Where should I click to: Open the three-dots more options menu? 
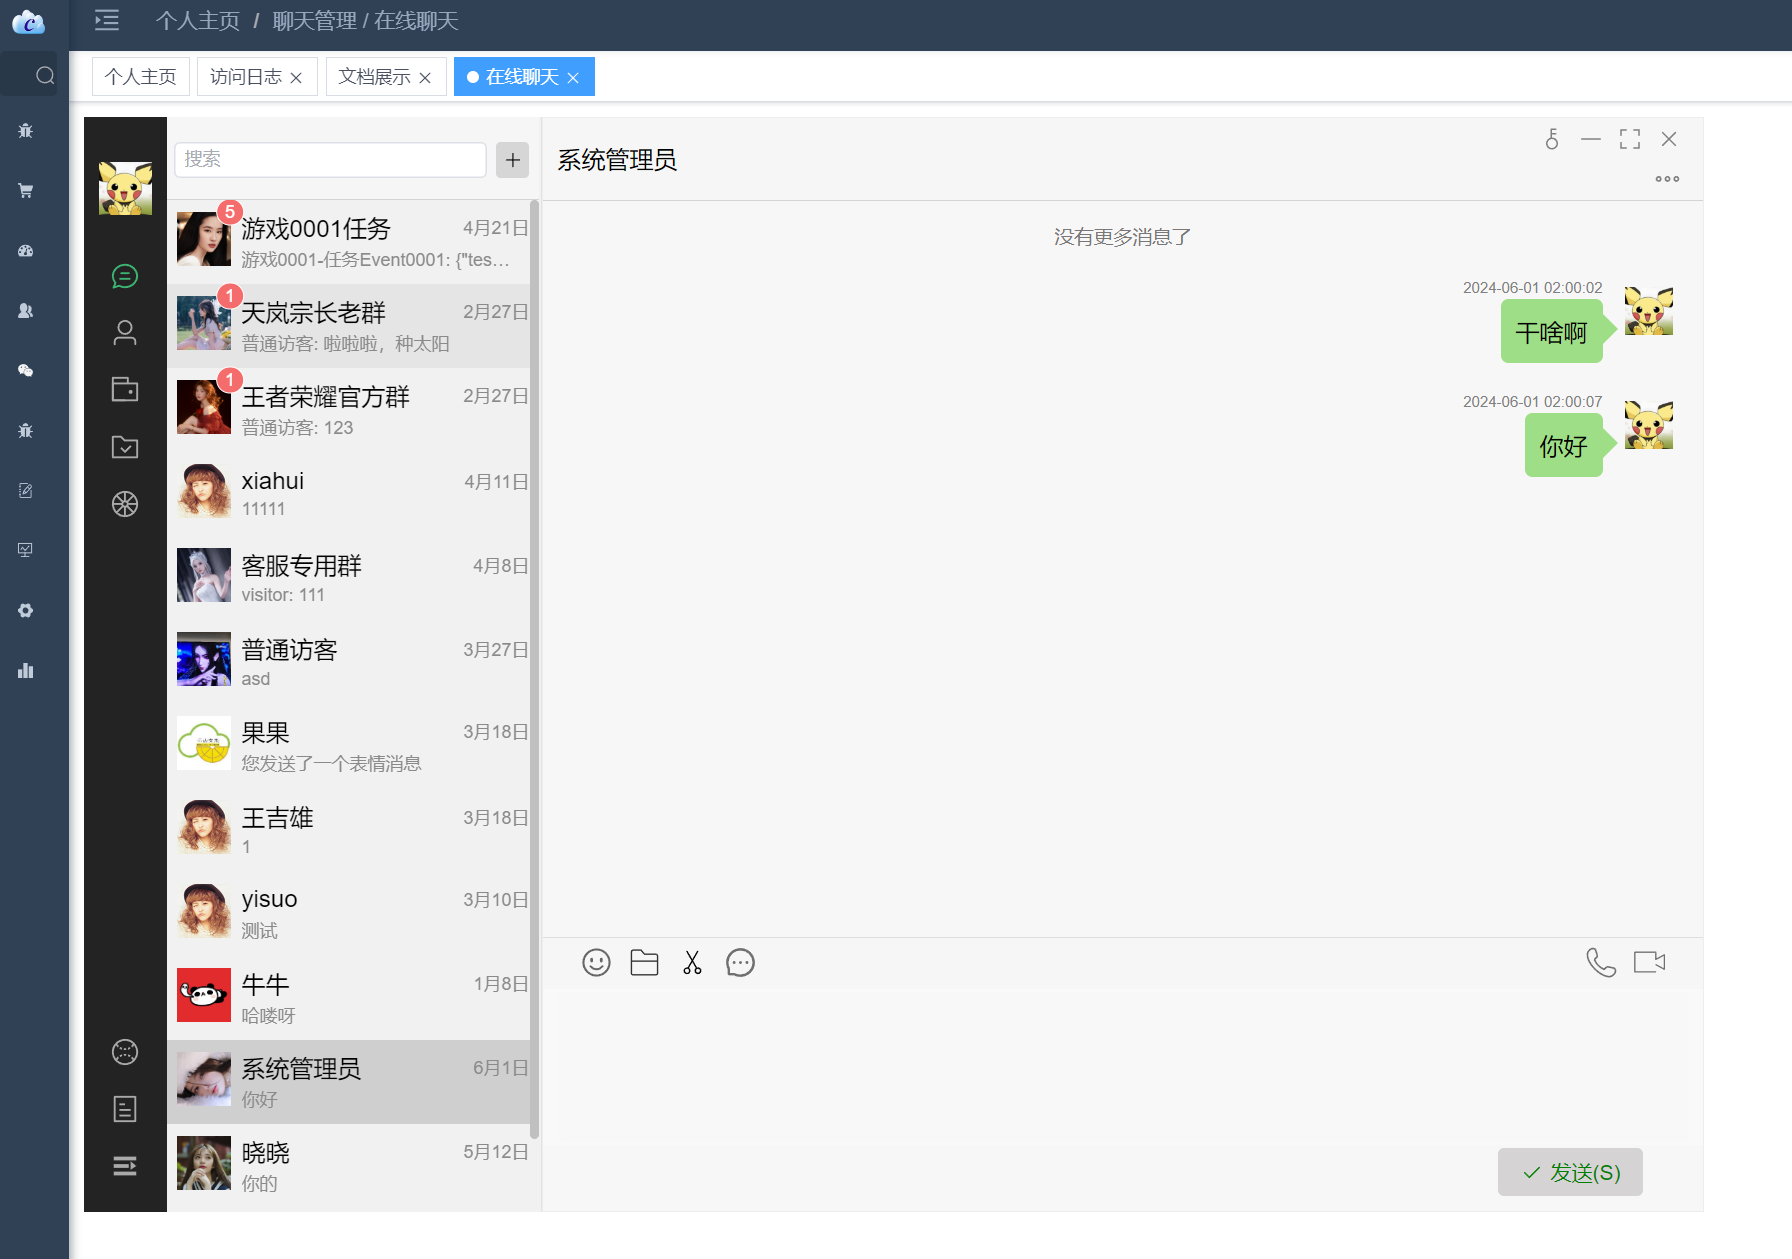point(1667,179)
